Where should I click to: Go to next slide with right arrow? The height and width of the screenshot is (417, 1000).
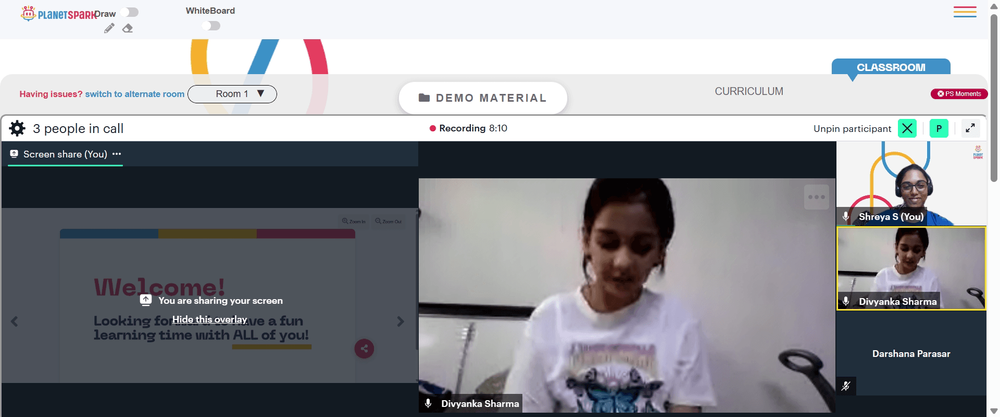(401, 321)
